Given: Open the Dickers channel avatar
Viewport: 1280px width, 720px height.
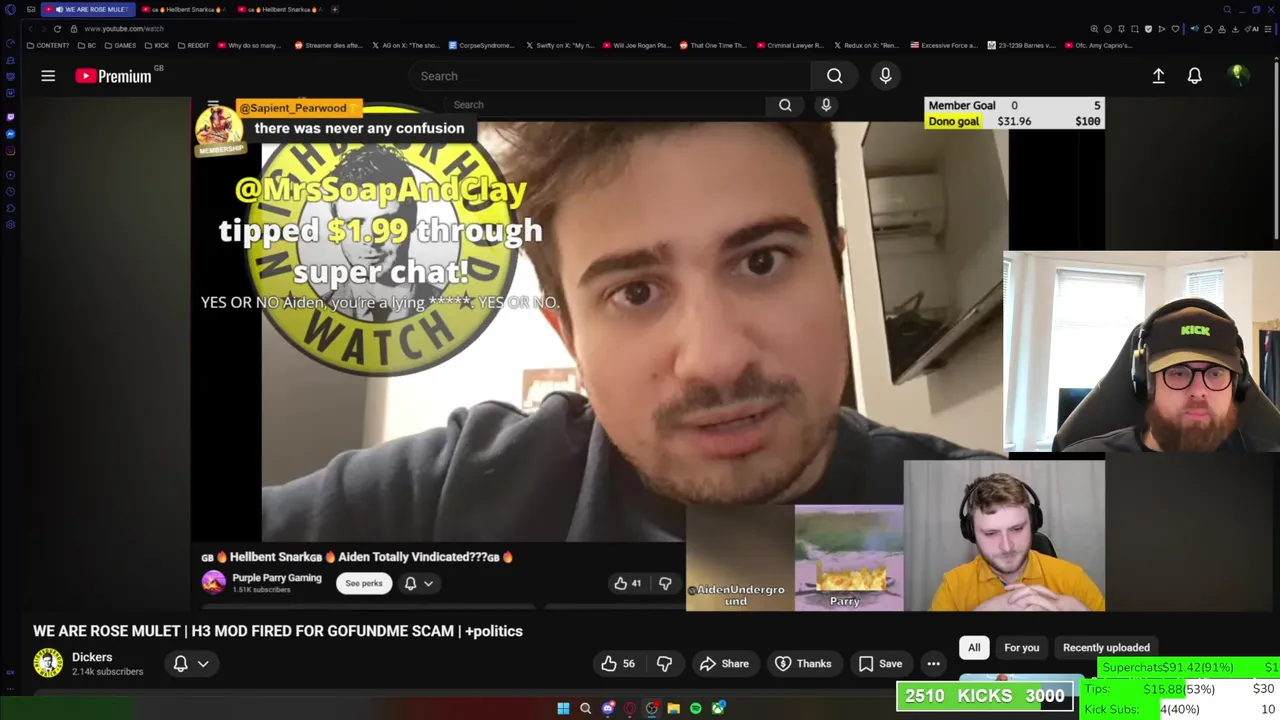Looking at the screenshot, I should 48,663.
